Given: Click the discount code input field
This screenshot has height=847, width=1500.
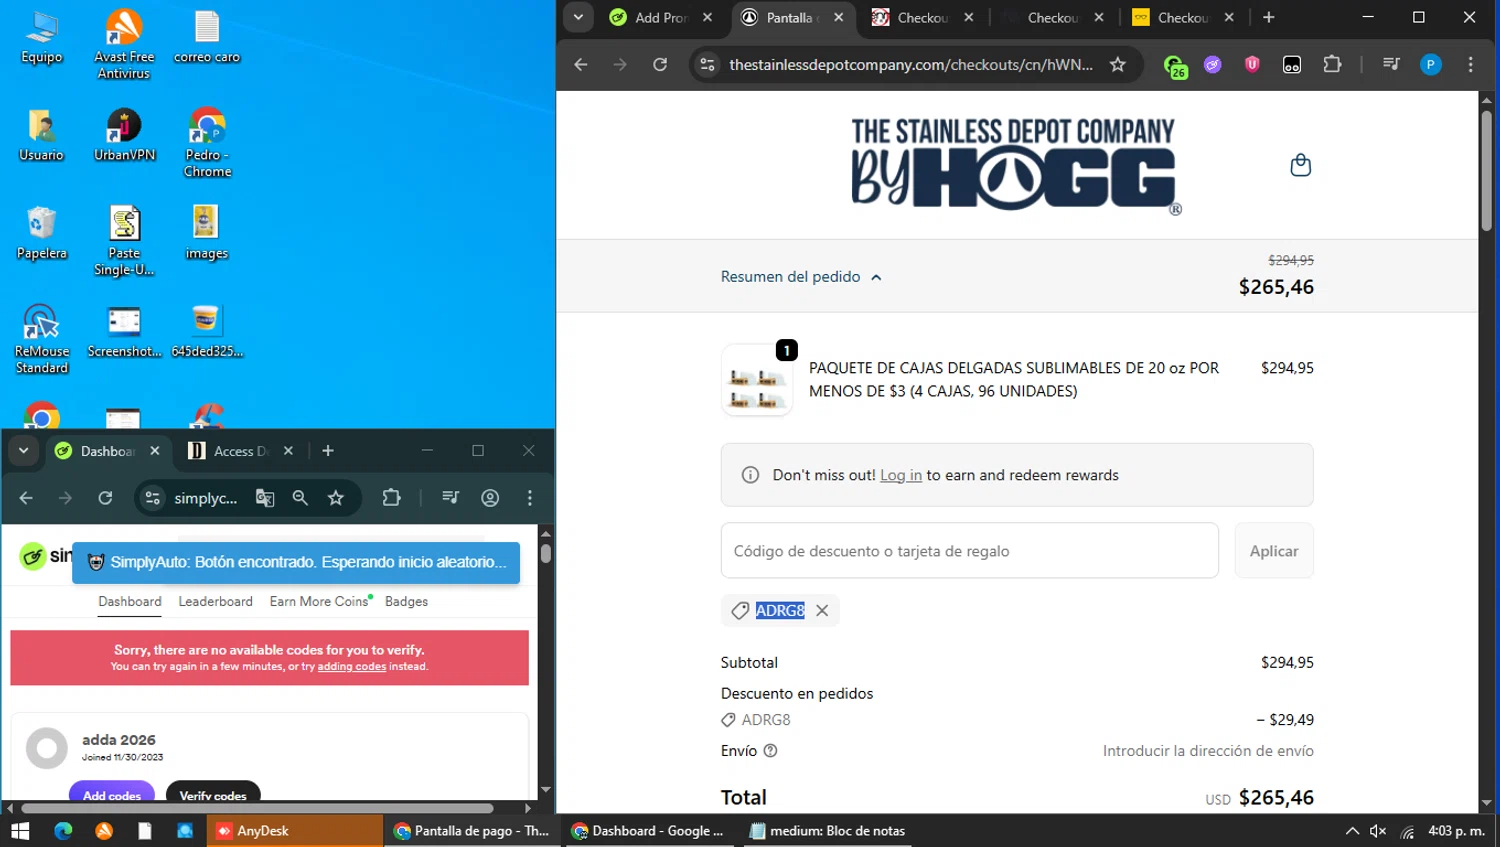Looking at the screenshot, I should (970, 551).
